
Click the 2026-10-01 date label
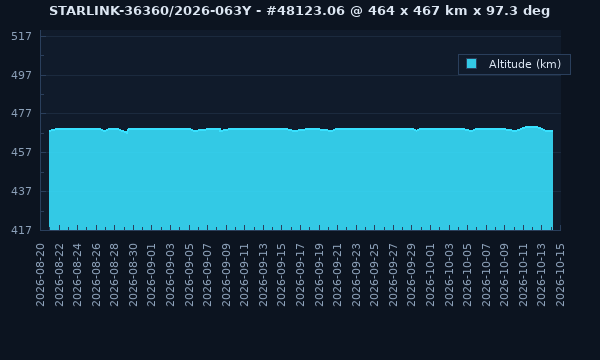430,275
